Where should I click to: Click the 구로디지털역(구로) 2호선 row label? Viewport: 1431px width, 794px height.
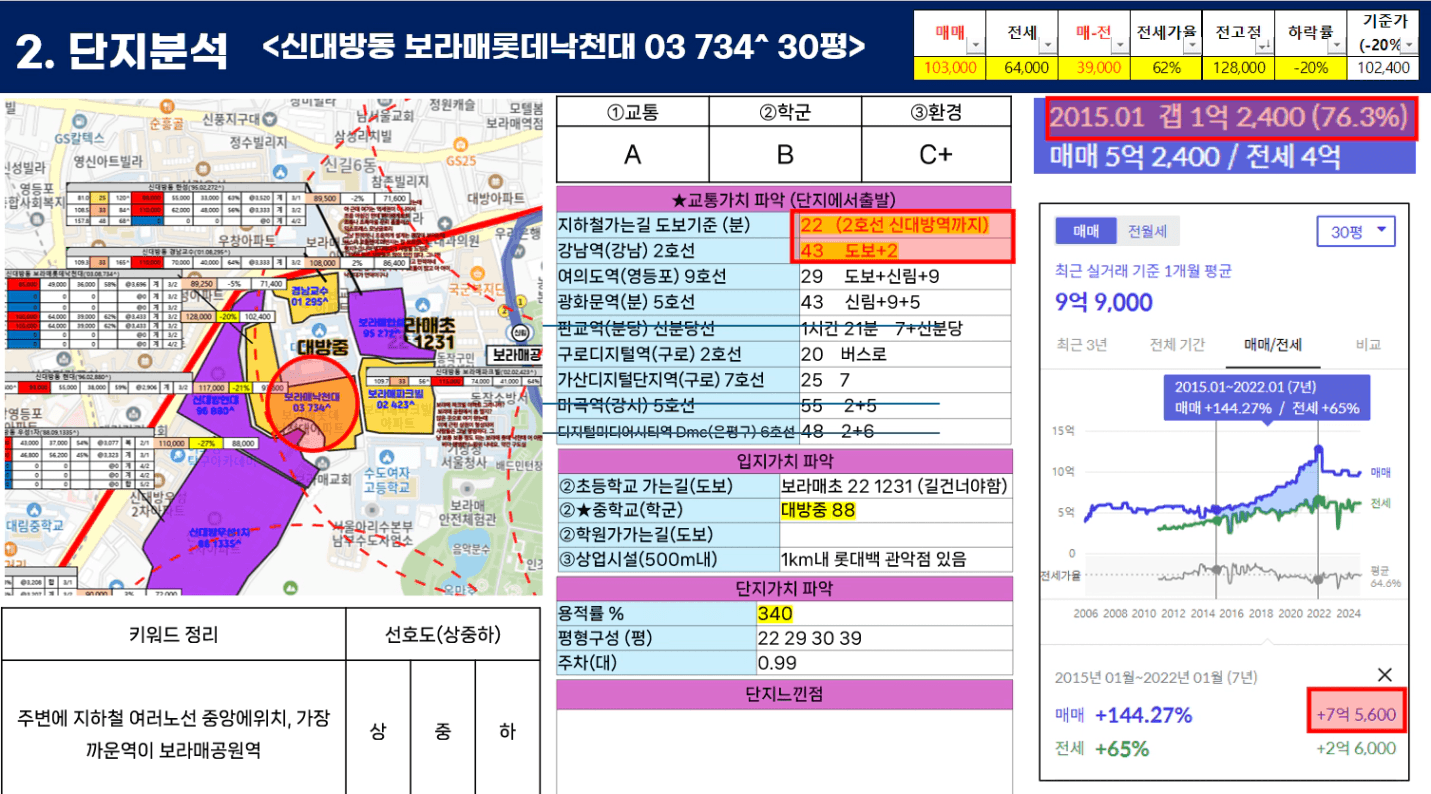tap(676, 354)
